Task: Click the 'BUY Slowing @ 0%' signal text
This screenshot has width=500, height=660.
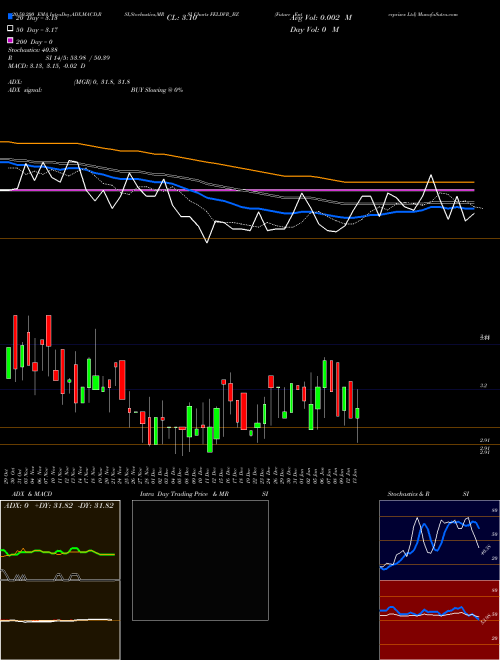Action: point(157,90)
